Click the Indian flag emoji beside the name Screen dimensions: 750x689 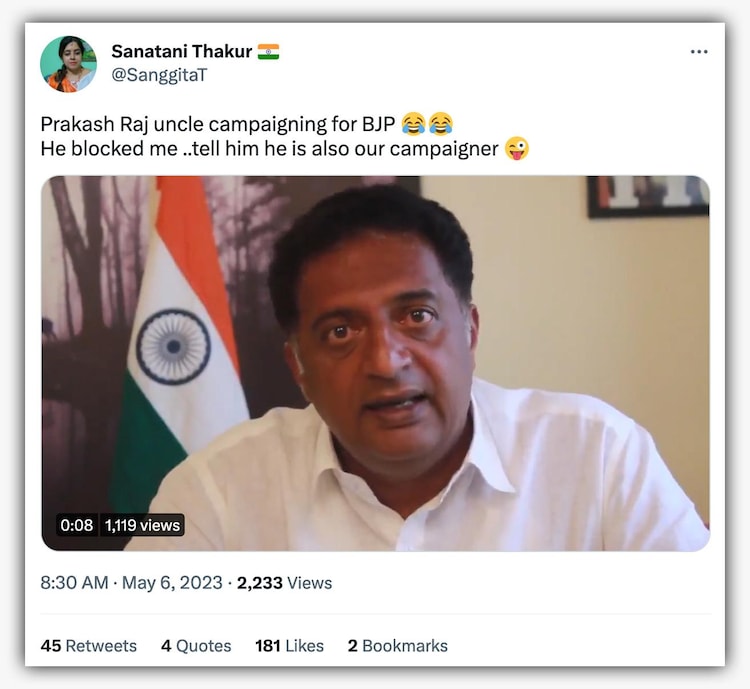pos(268,52)
